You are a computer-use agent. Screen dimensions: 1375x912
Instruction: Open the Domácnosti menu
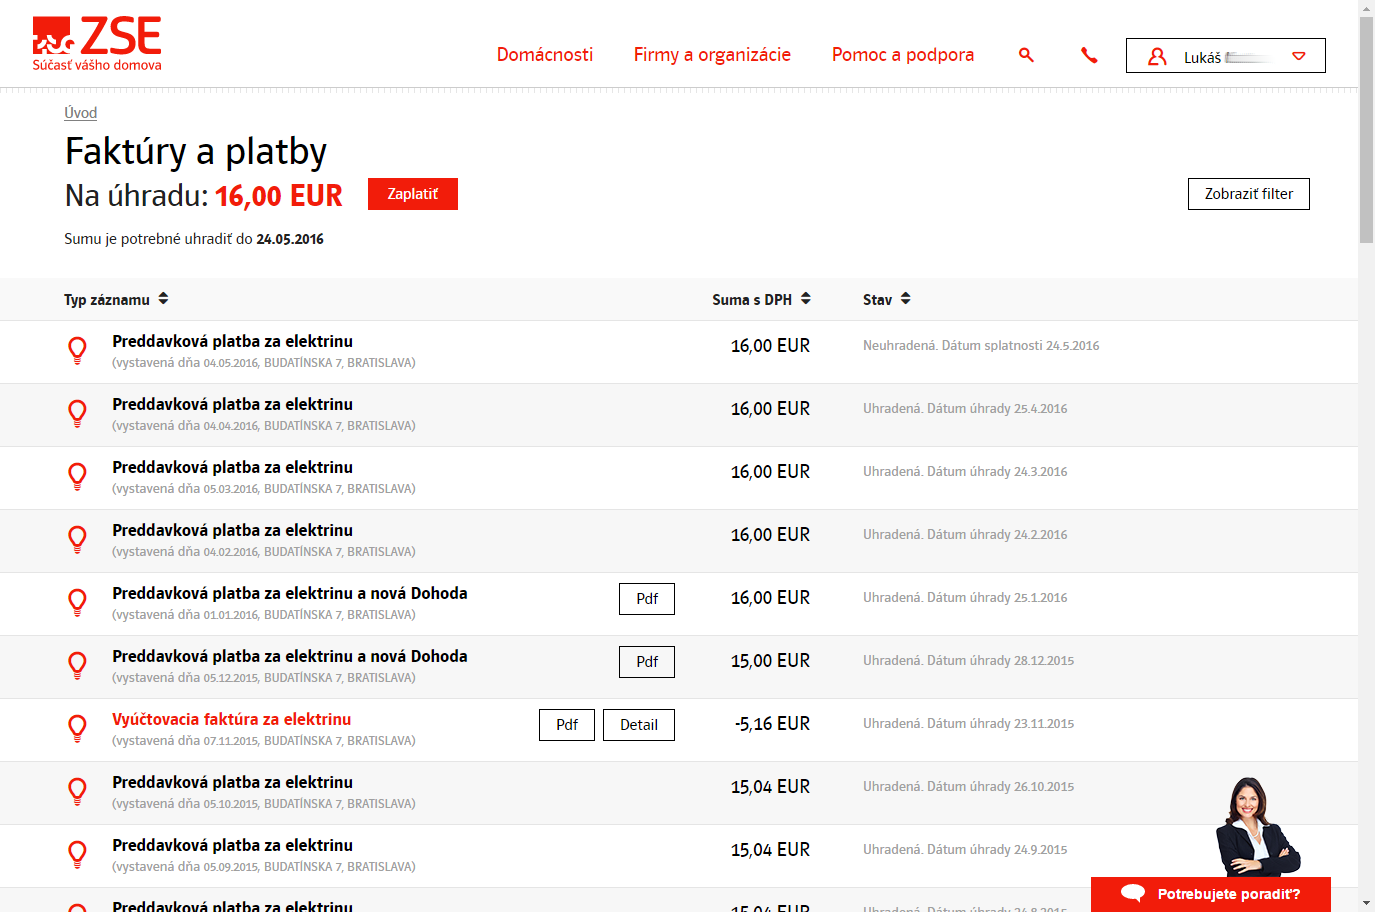pyautogui.click(x=545, y=55)
